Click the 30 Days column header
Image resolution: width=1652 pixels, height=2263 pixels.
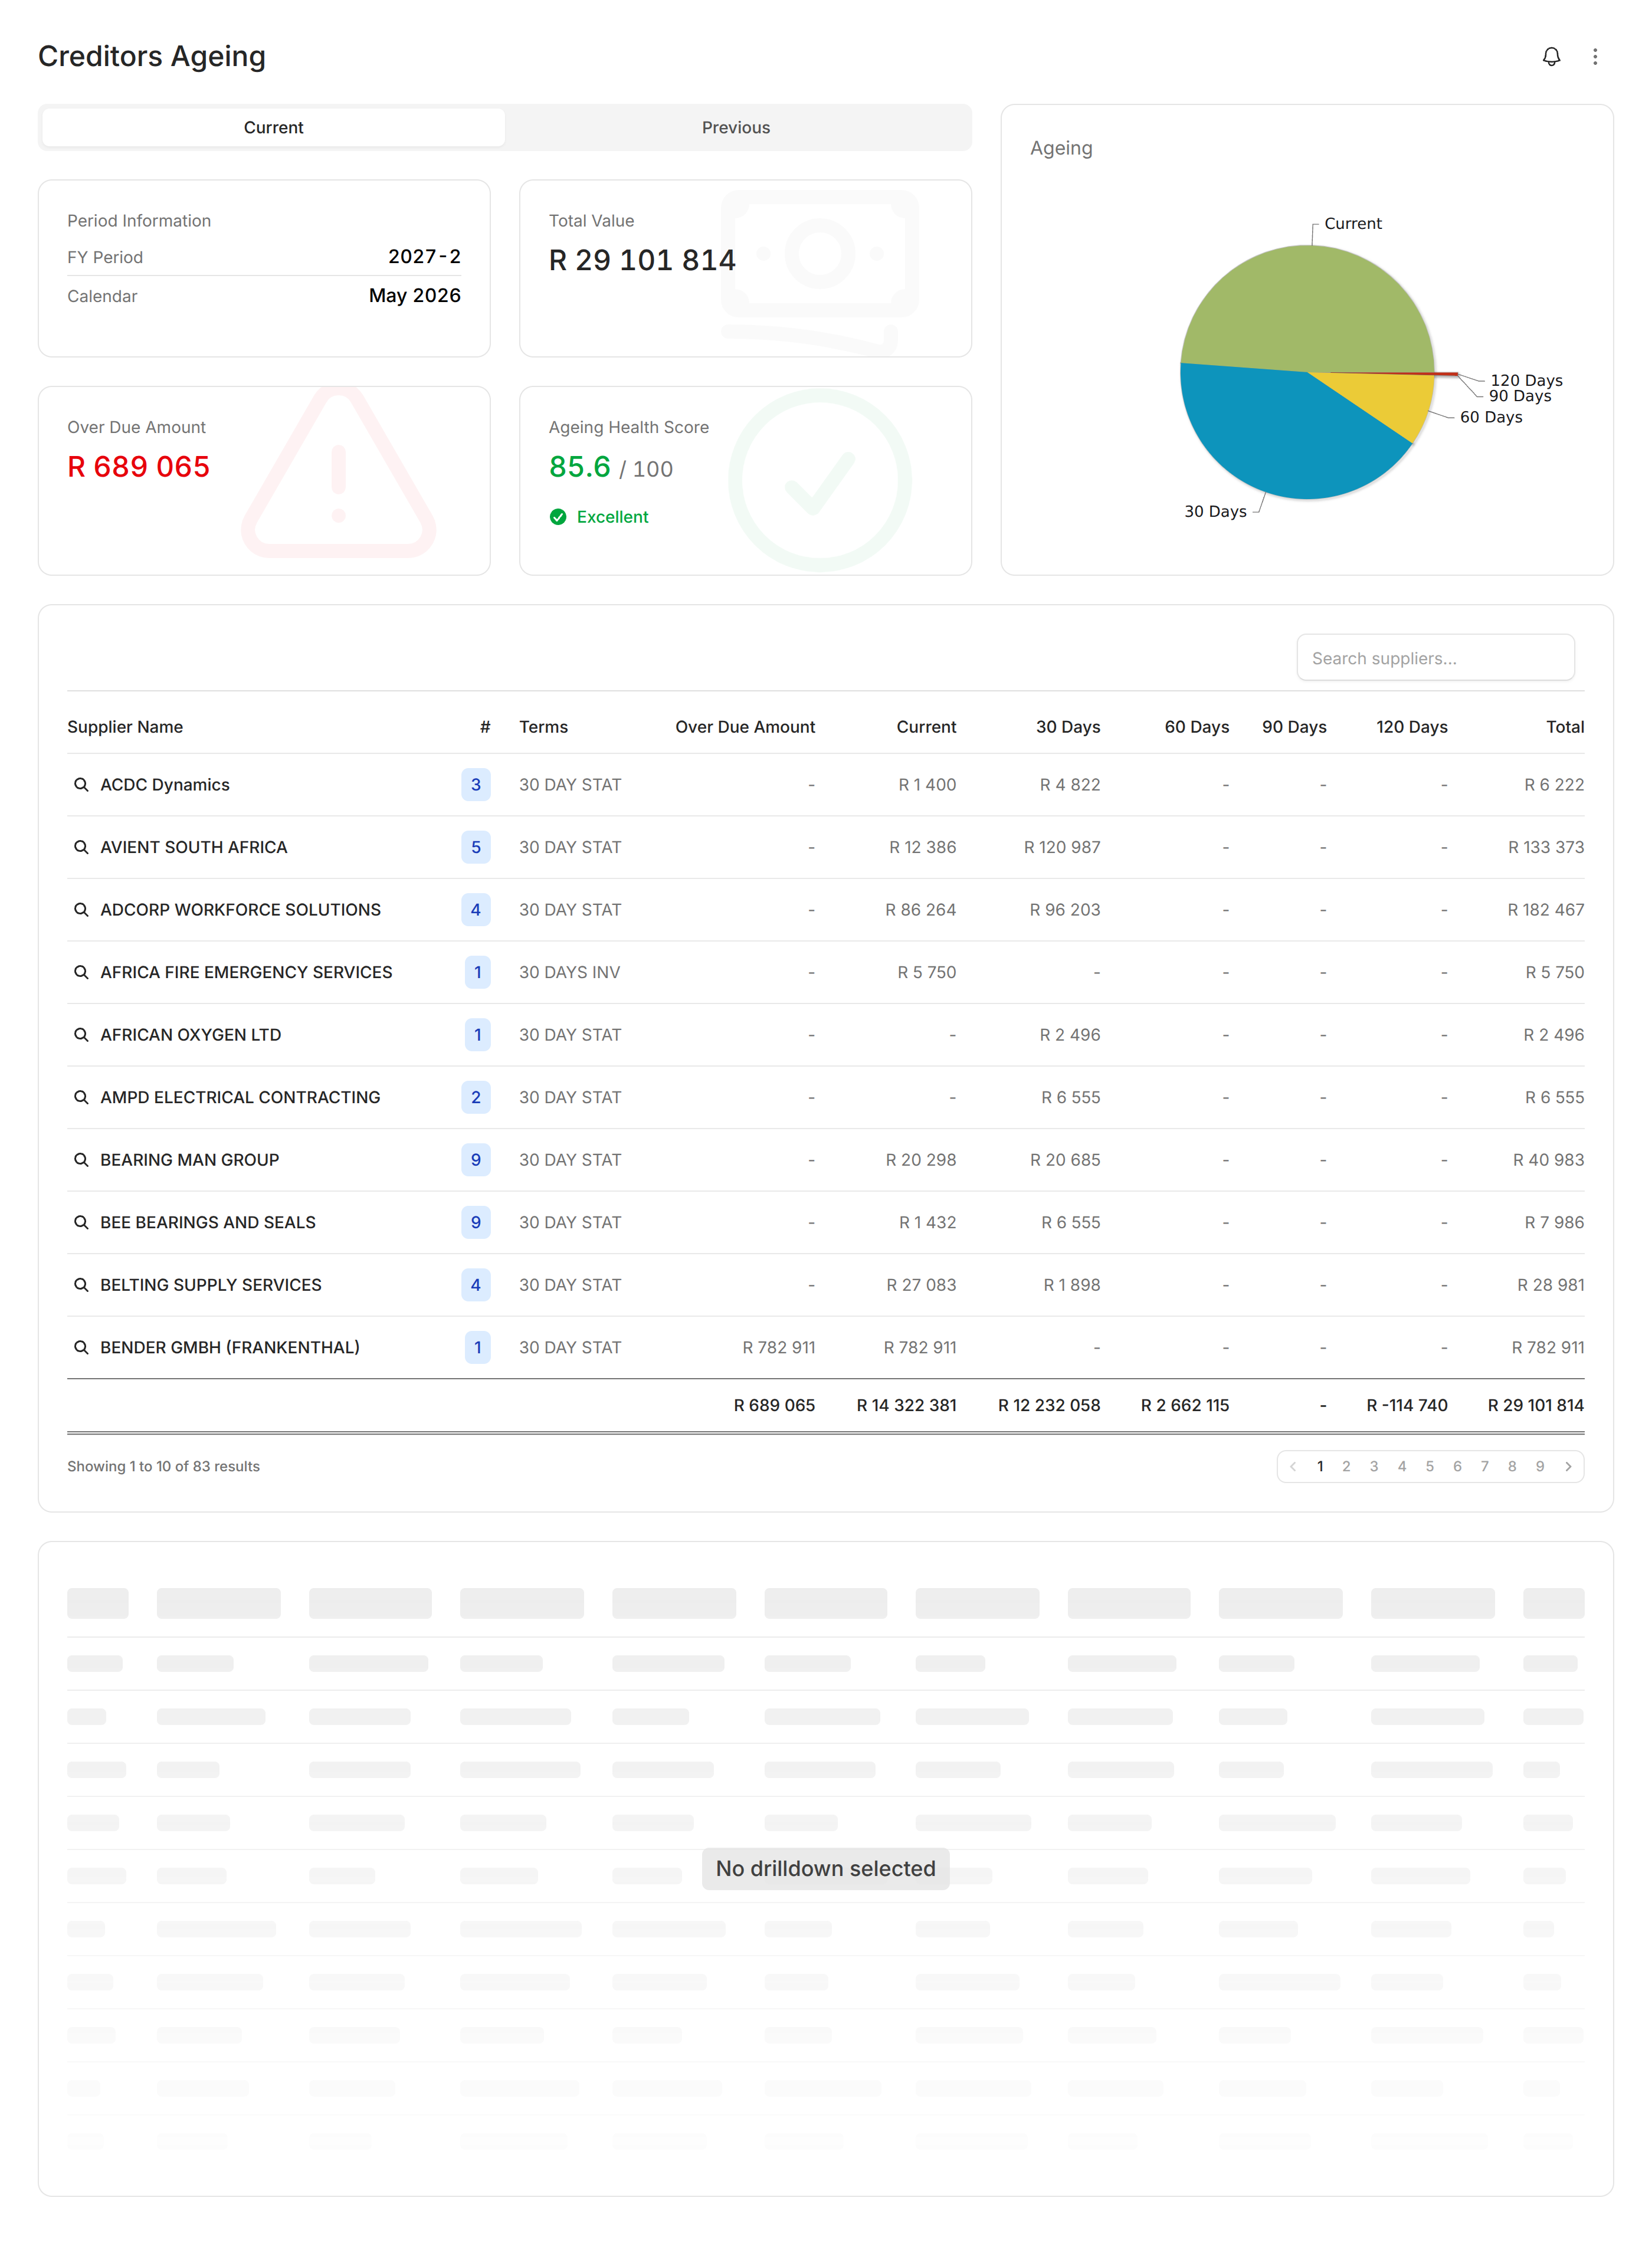point(1068,727)
